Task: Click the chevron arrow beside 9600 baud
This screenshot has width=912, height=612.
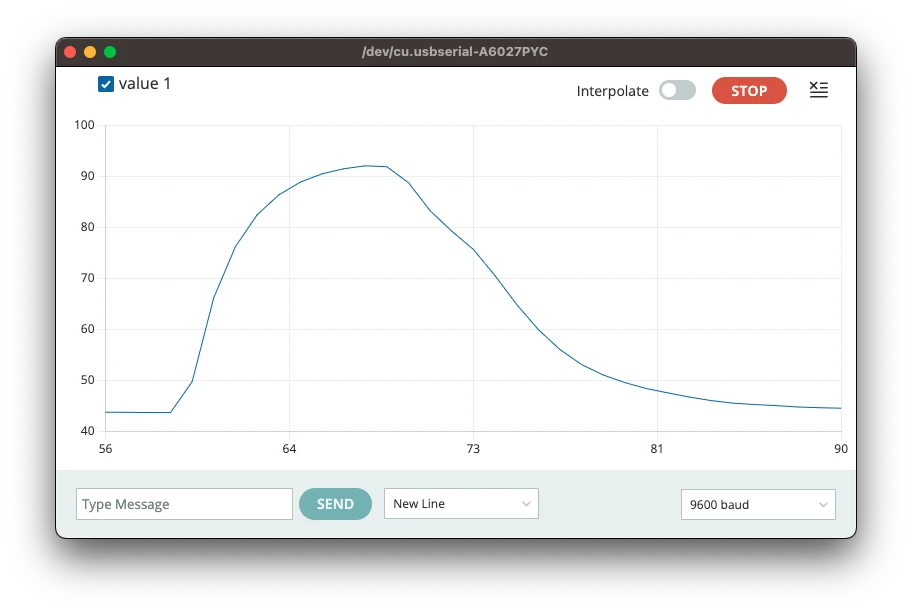Action: [x=823, y=505]
